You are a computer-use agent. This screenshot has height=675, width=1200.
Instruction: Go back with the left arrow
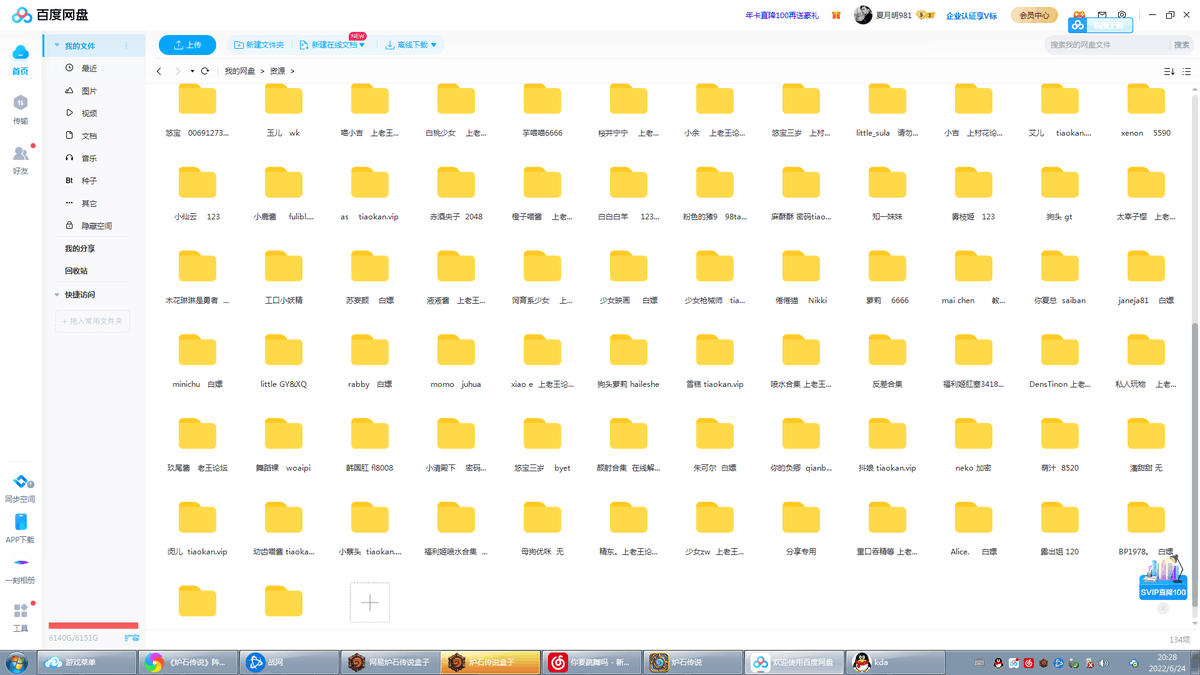coord(159,71)
